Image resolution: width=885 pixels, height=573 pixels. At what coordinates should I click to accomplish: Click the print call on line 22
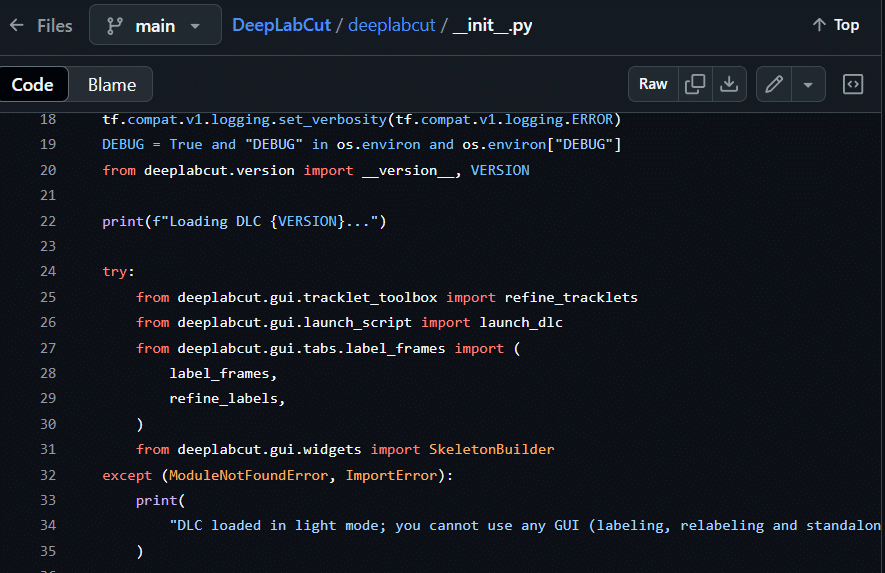[x=123, y=221]
